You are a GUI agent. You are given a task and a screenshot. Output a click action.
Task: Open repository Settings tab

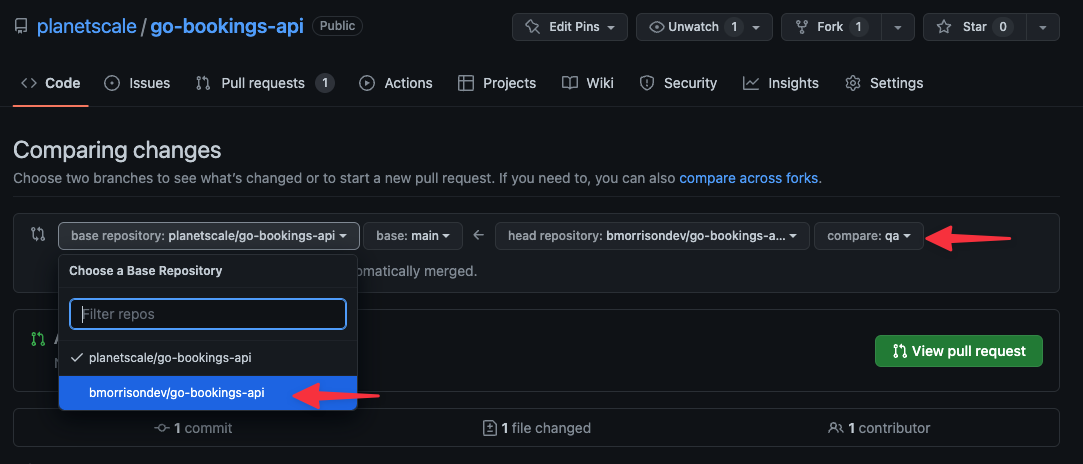coord(883,84)
